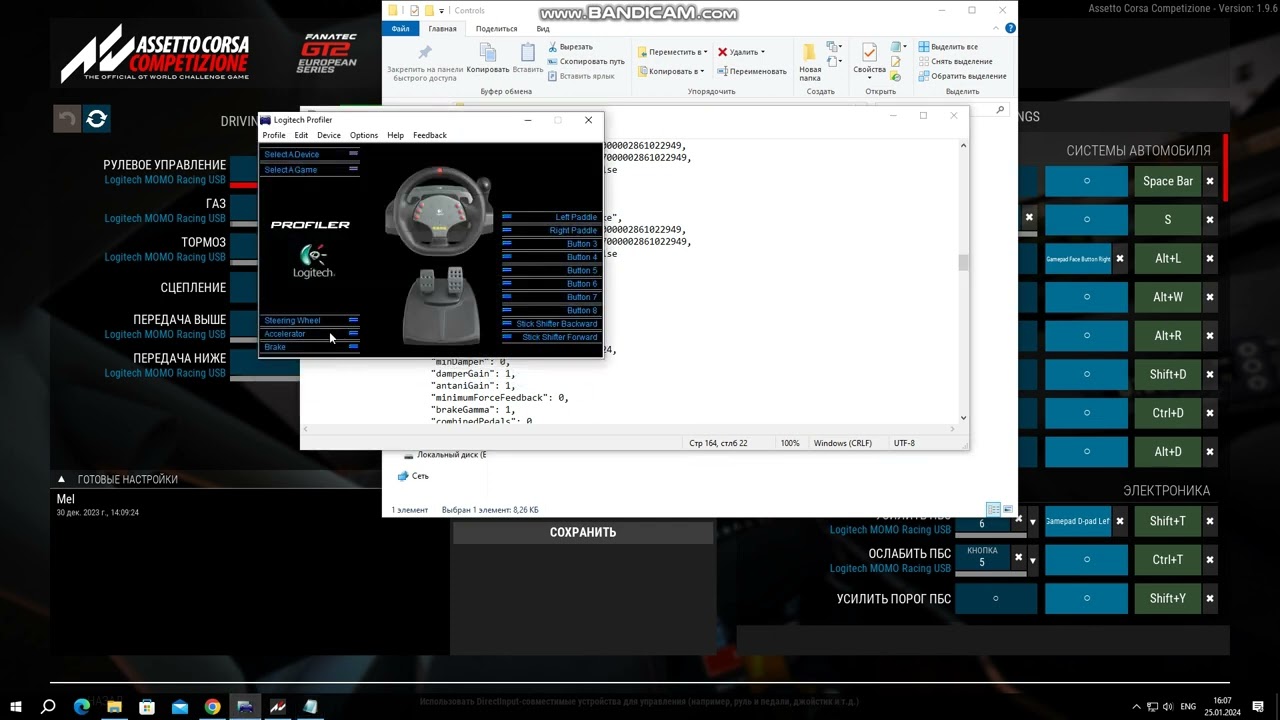Open Edit menu in Logitech Profiler

(301, 135)
